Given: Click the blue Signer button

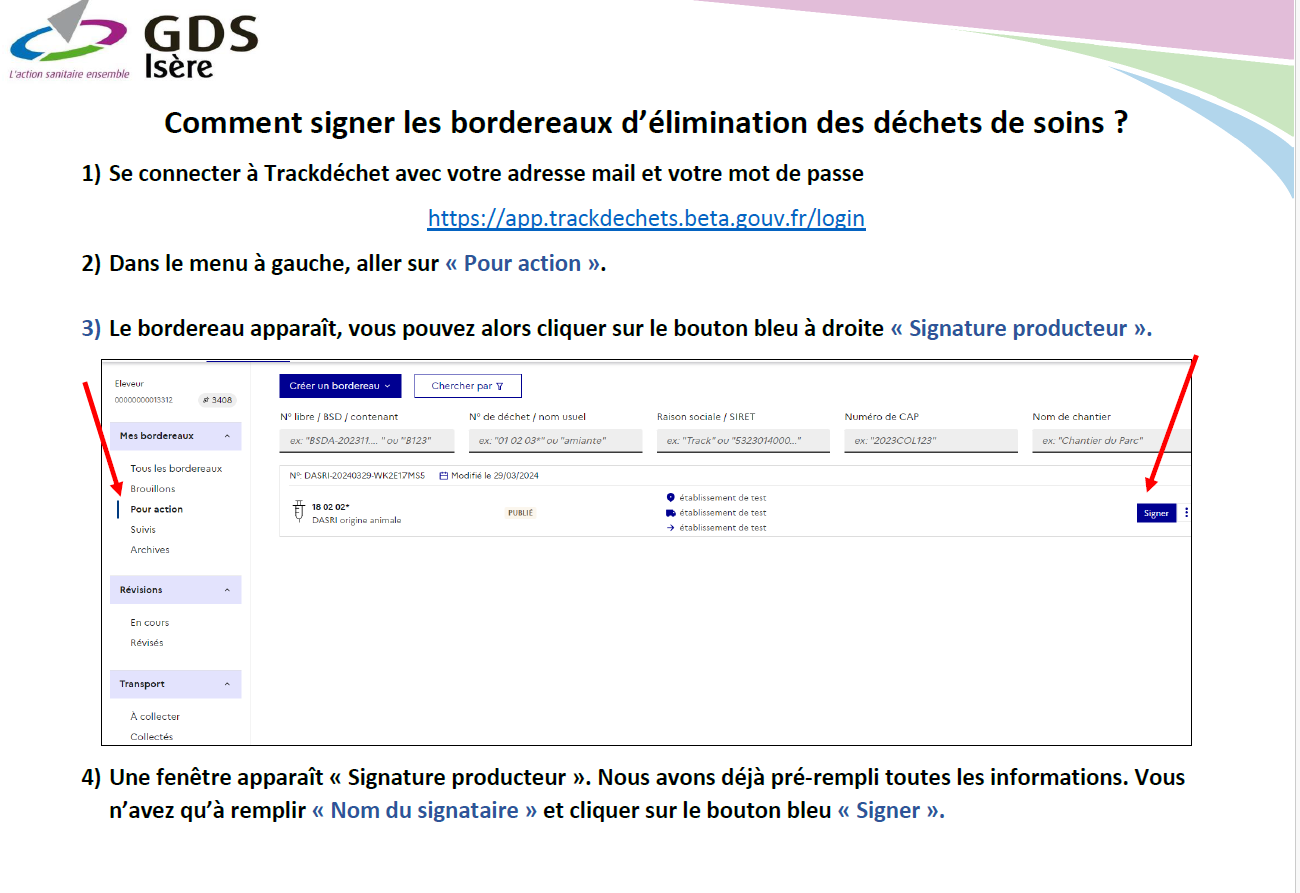Looking at the screenshot, I should click(1156, 513).
